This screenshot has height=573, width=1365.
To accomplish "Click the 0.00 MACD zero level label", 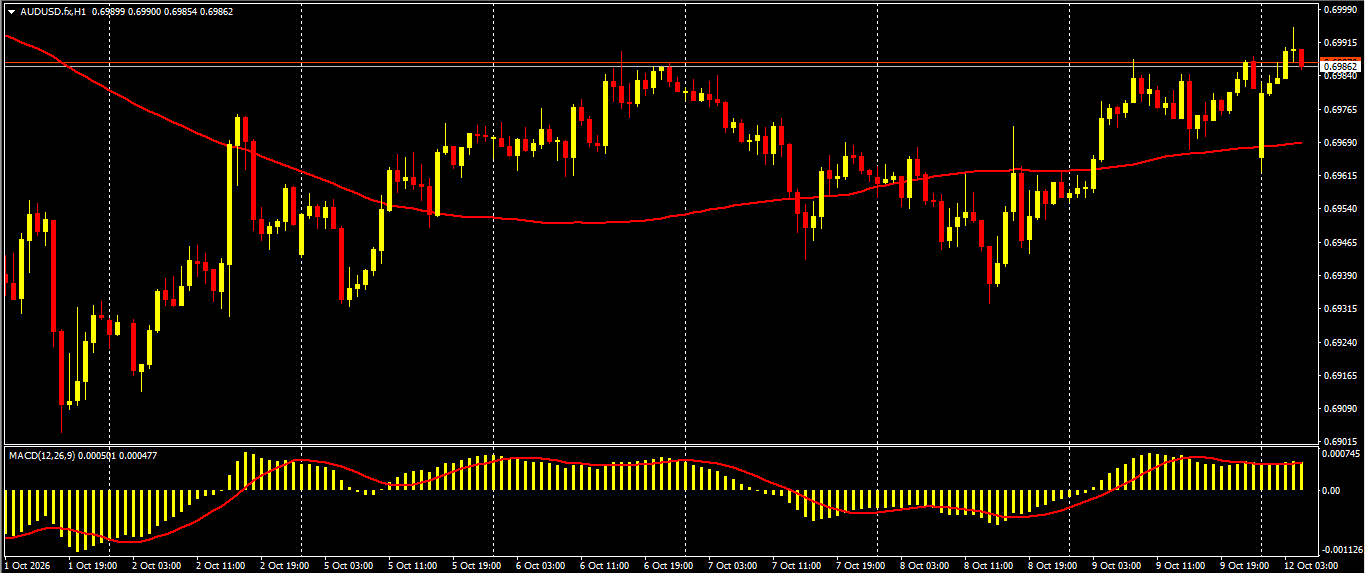I will (1329, 491).
